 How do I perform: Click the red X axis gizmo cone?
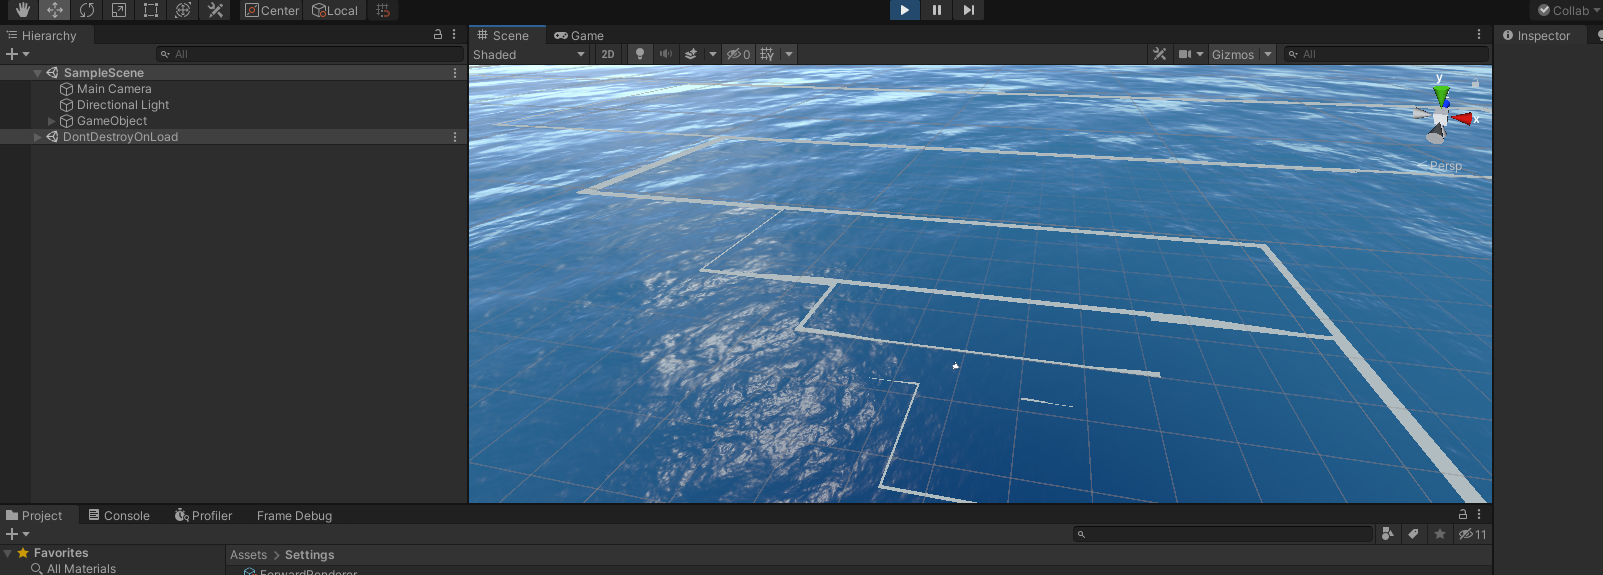(1464, 118)
